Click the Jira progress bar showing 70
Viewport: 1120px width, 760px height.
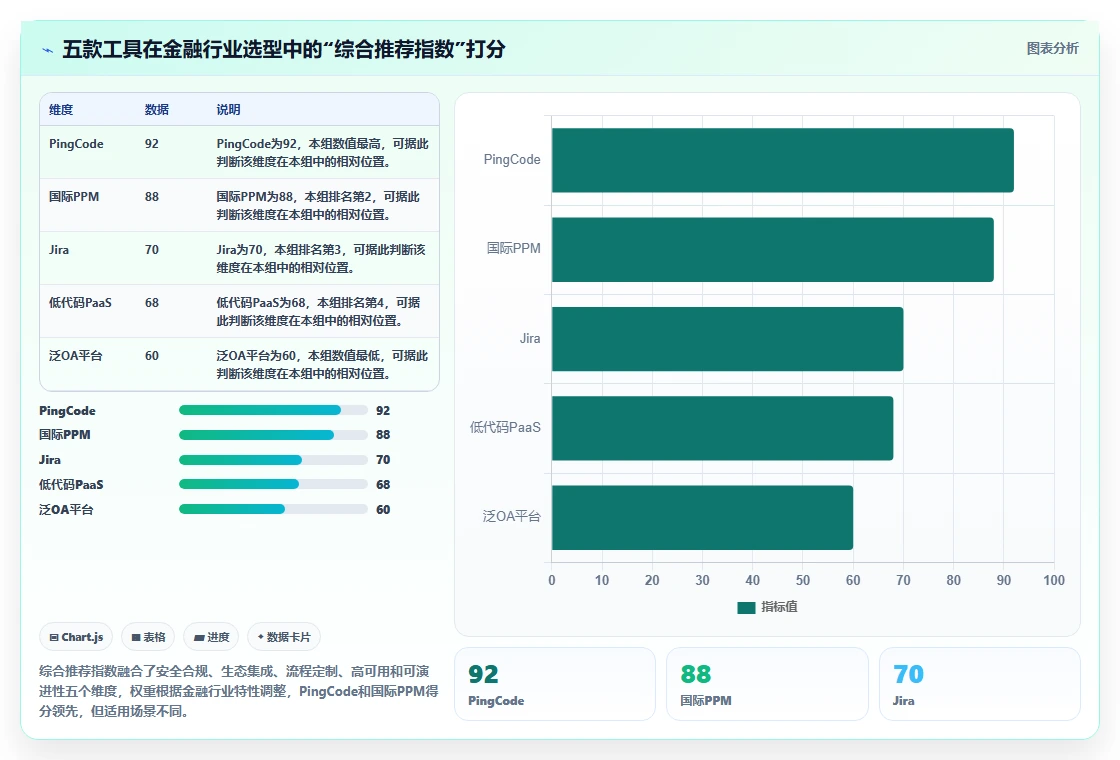tap(273, 460)
